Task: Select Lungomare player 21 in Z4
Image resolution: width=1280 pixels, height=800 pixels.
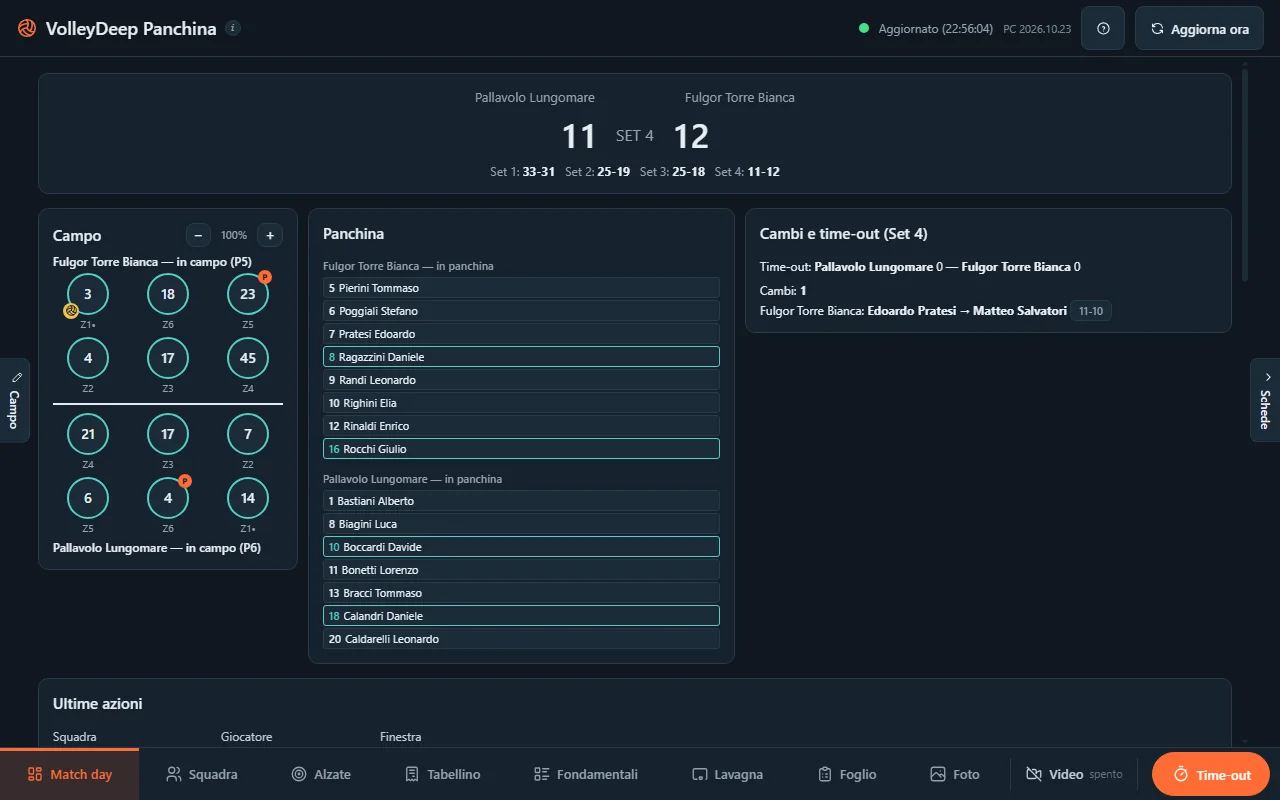Action: coord(88,434)
